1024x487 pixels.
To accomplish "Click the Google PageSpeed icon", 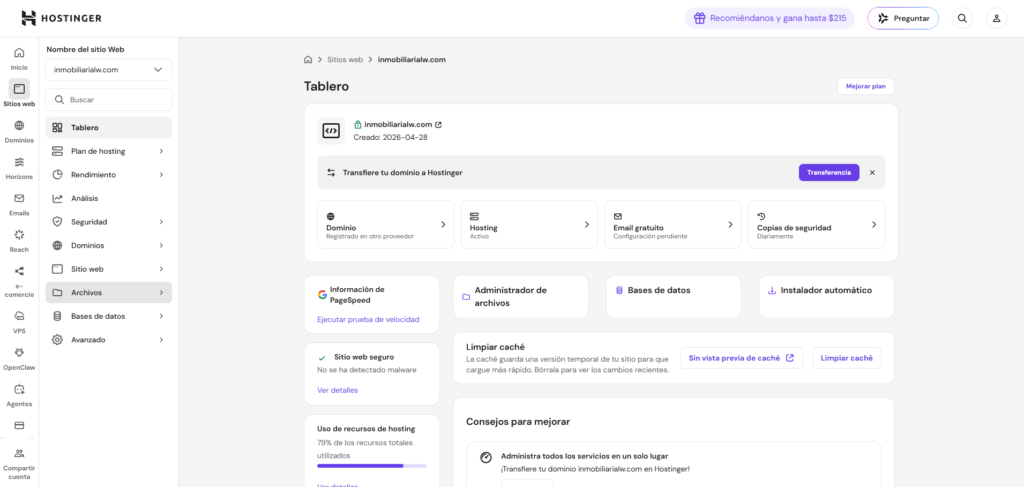I will [x=323, y=294].
